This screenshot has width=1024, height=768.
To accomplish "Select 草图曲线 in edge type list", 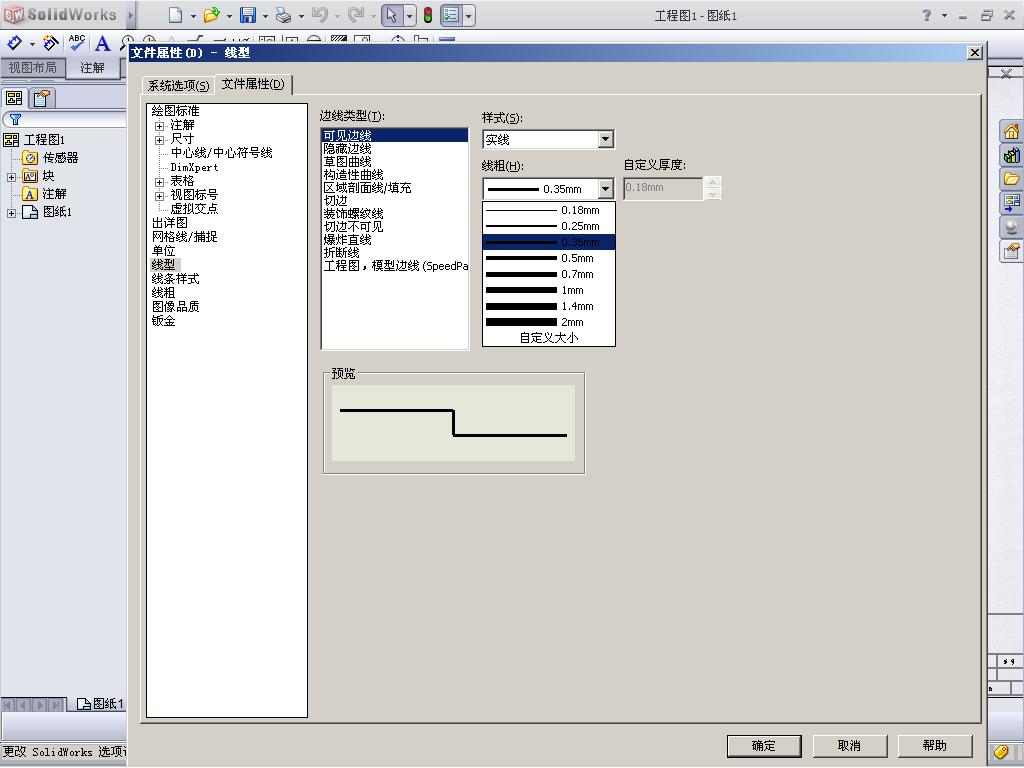I will coord(347,161).
